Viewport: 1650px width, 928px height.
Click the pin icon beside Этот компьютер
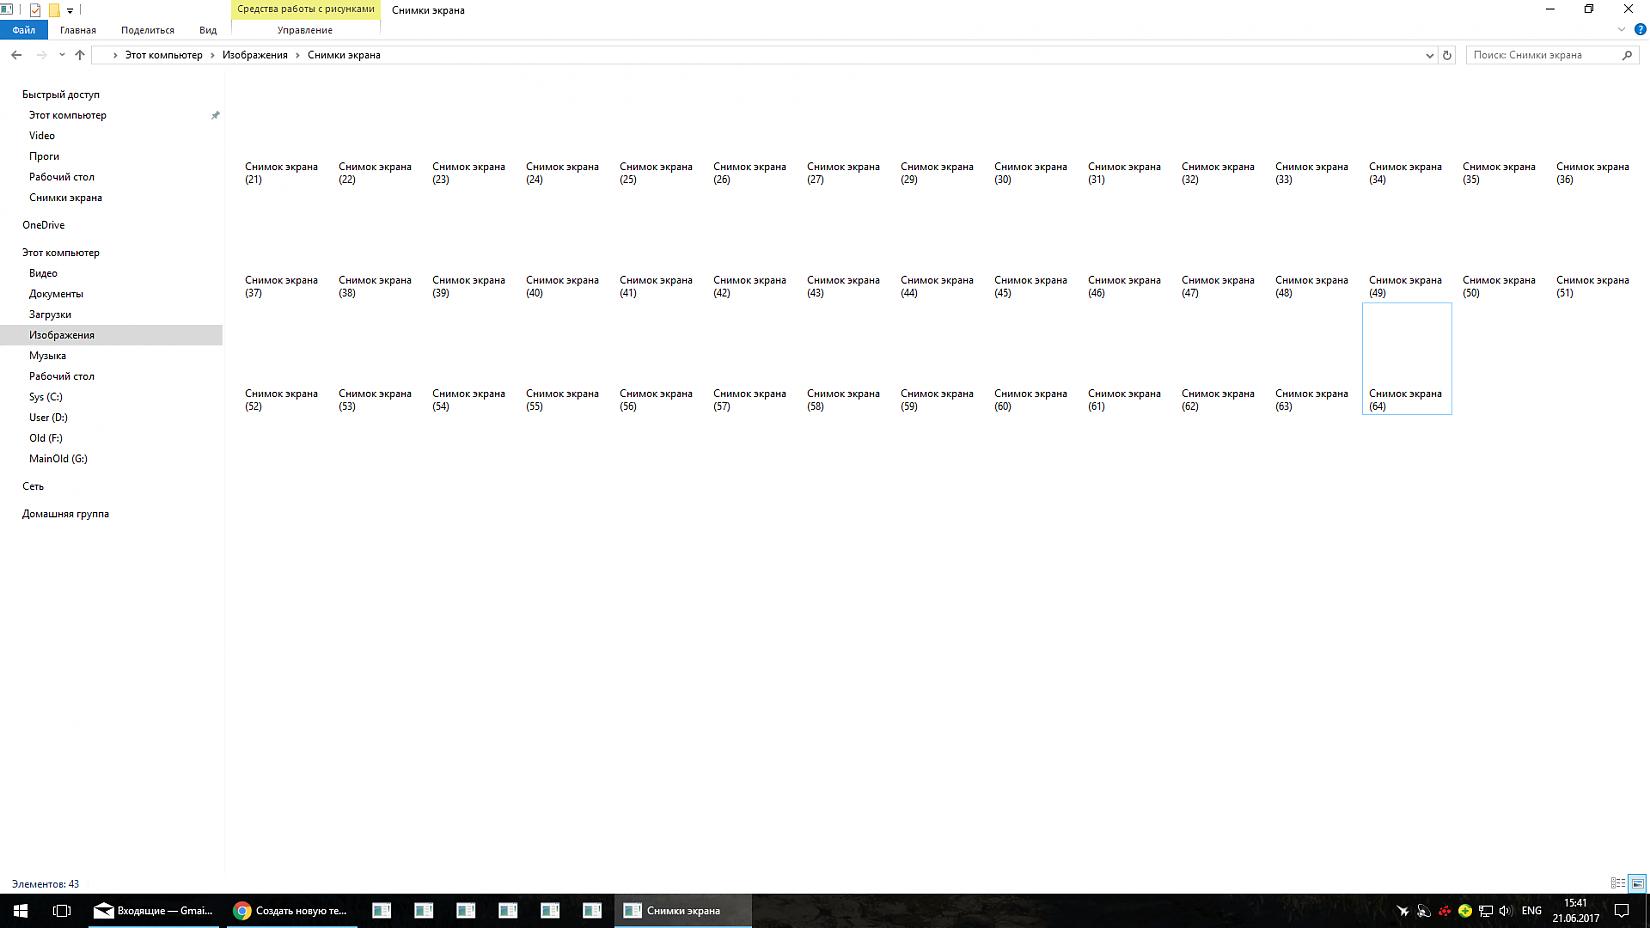tap(215, 115)
